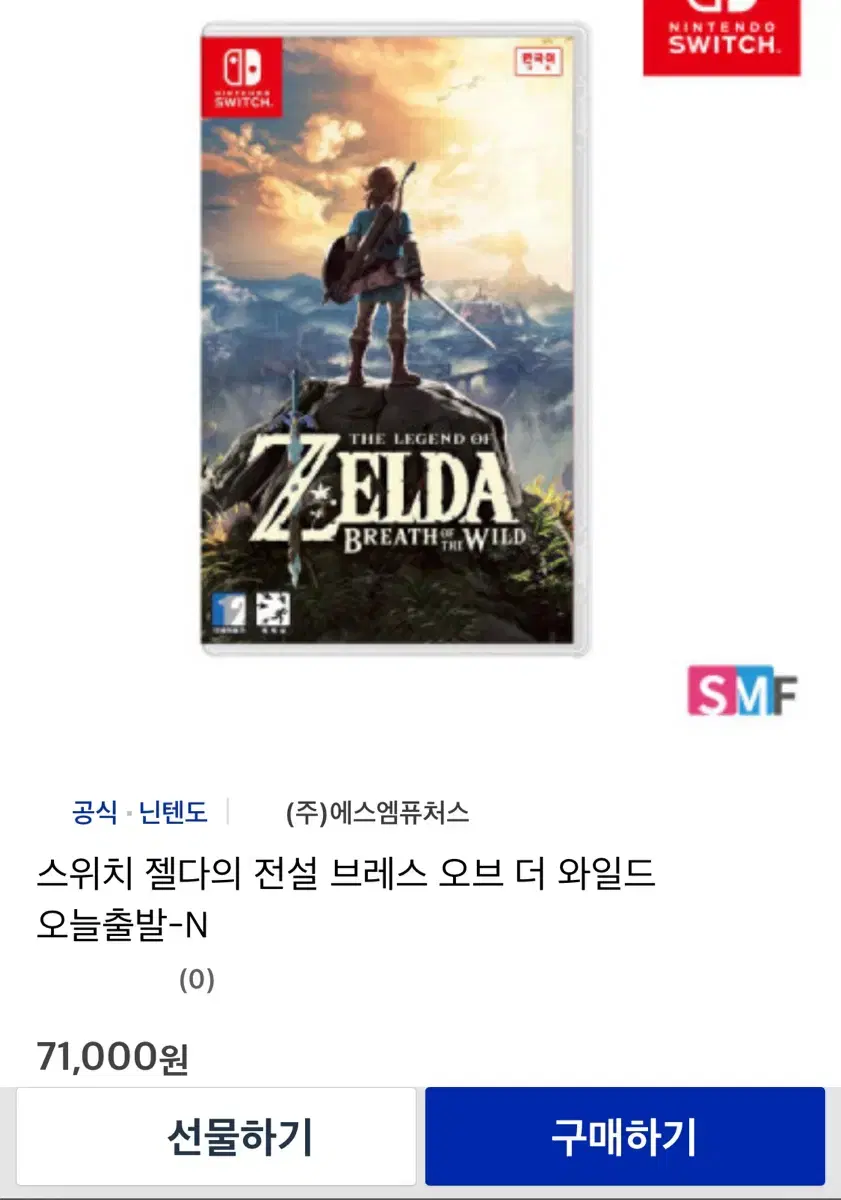Click the SMF seller logo

(741, 690)
